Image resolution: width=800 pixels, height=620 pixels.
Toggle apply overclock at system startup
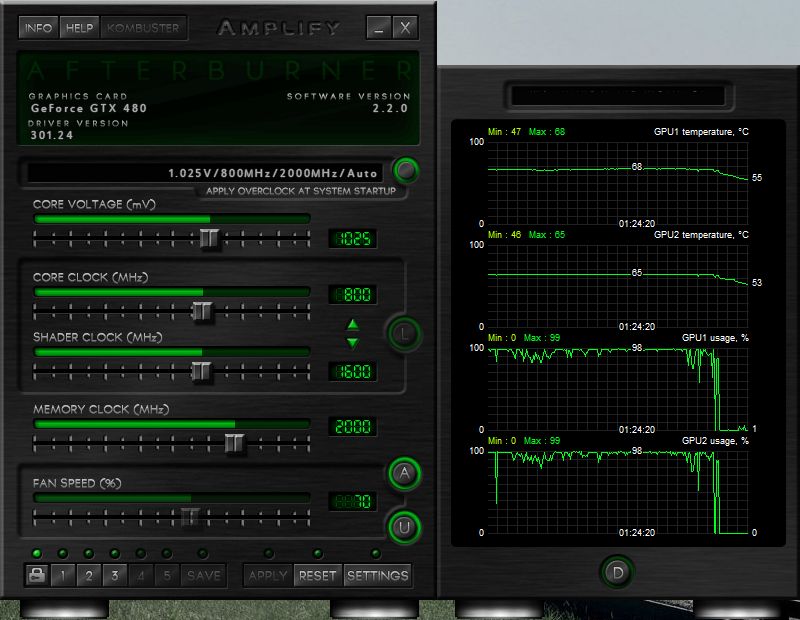[406, 170]
